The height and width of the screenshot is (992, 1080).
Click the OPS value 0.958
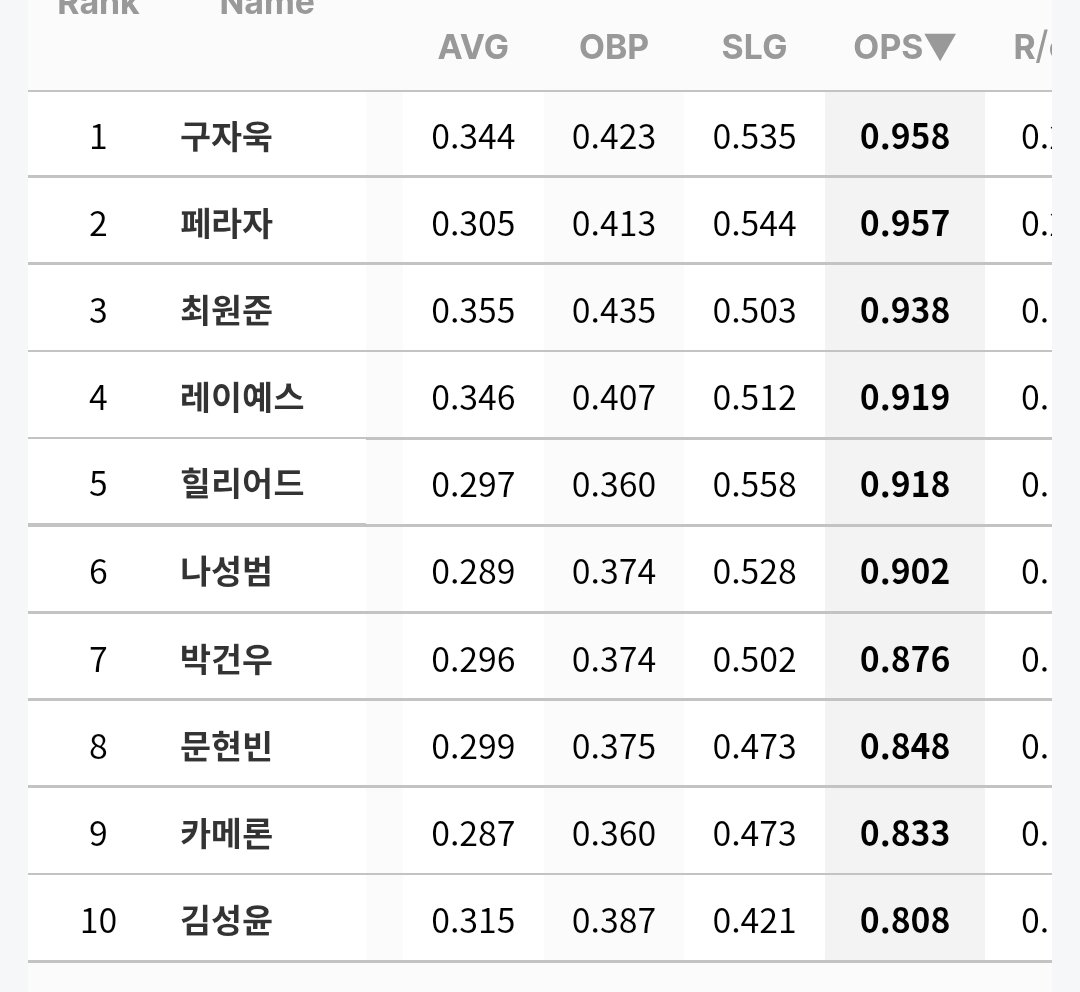904,136
